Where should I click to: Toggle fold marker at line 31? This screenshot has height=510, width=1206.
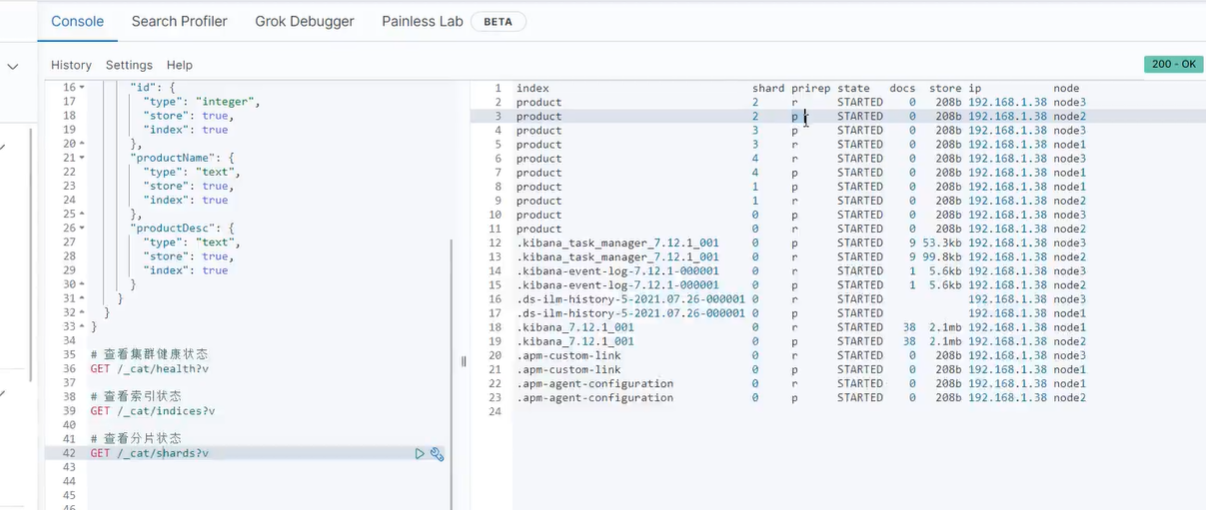point(82,299)
